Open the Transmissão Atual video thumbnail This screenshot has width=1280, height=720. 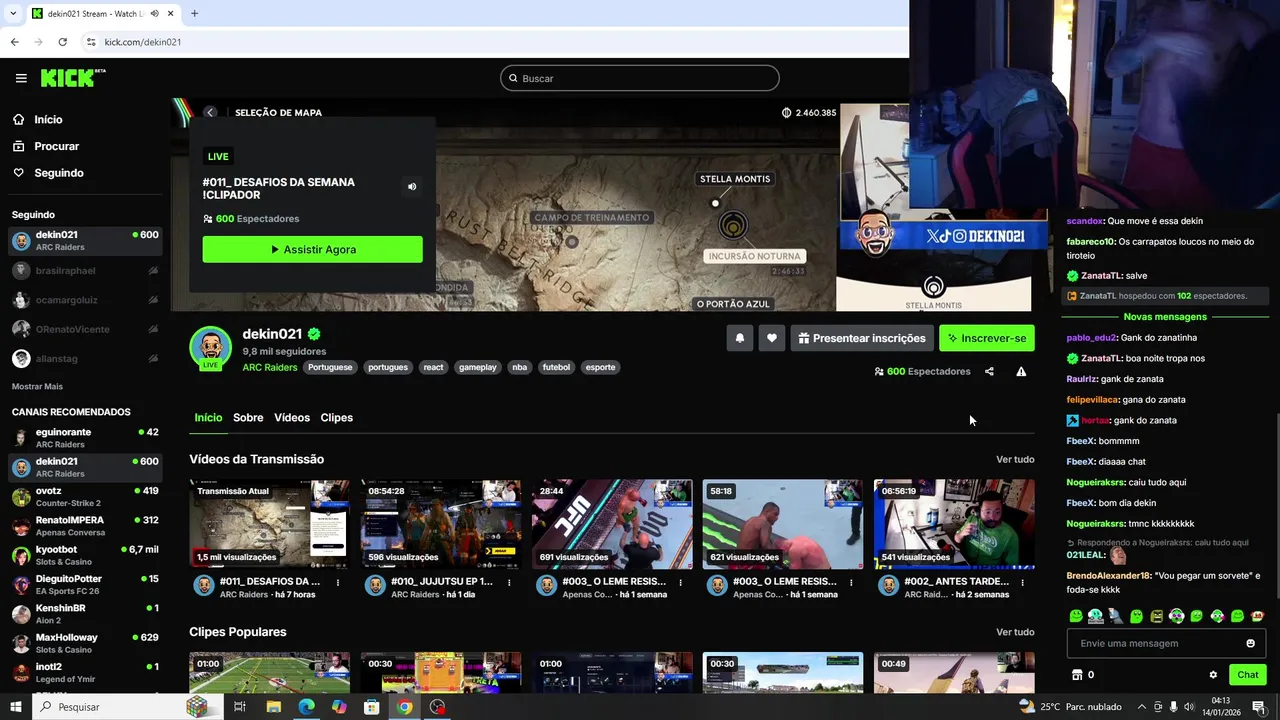[x=270, y=524]
